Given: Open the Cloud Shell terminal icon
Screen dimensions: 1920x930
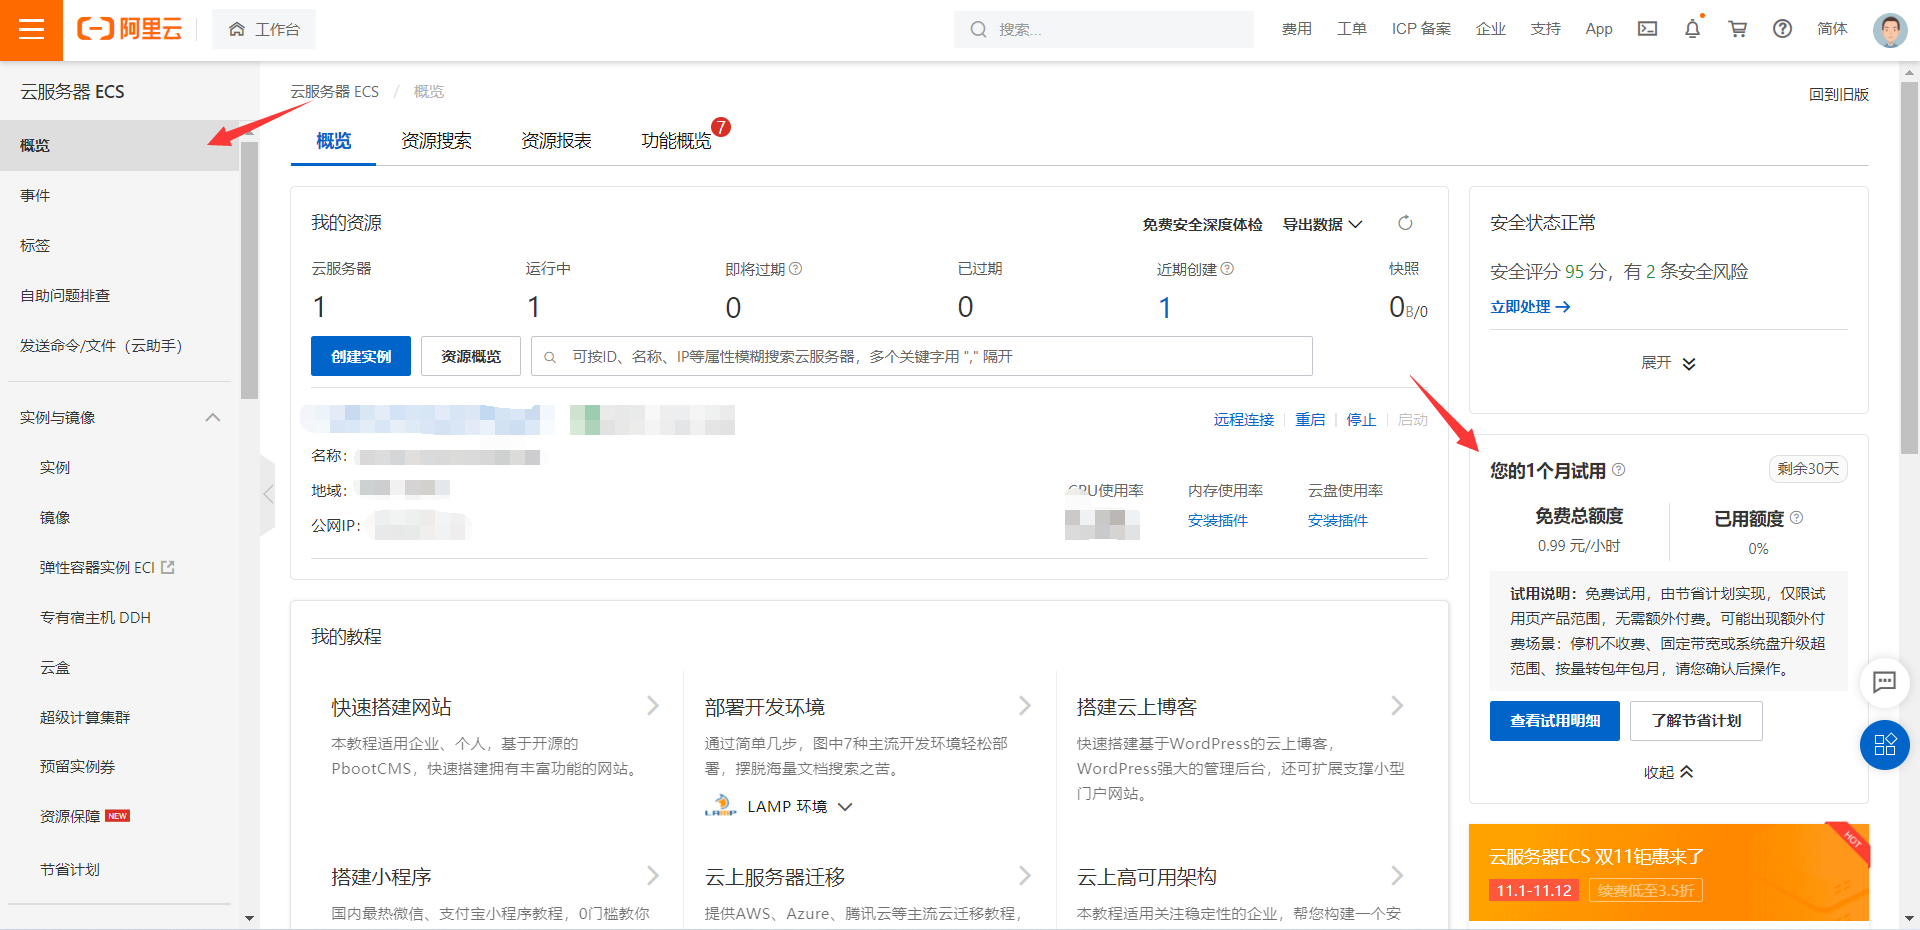Looking at the screenshot, I should click(x=1647, y=29).
